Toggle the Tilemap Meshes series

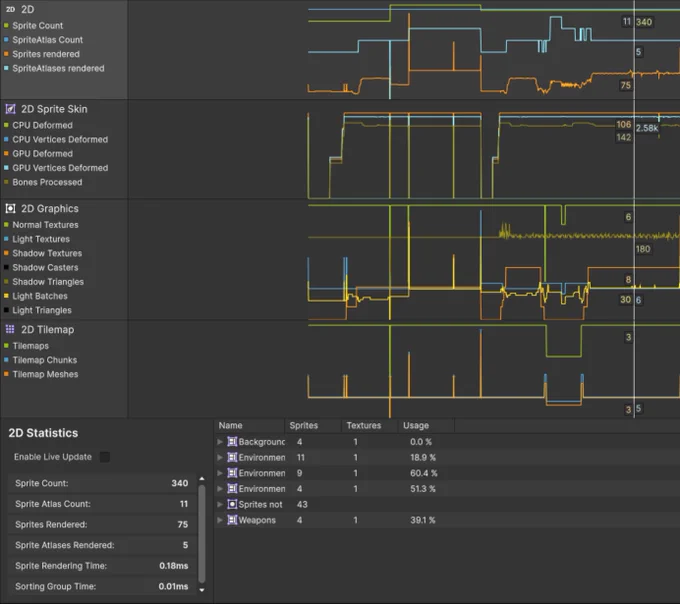pyautogui.click(x=6, y=374)
